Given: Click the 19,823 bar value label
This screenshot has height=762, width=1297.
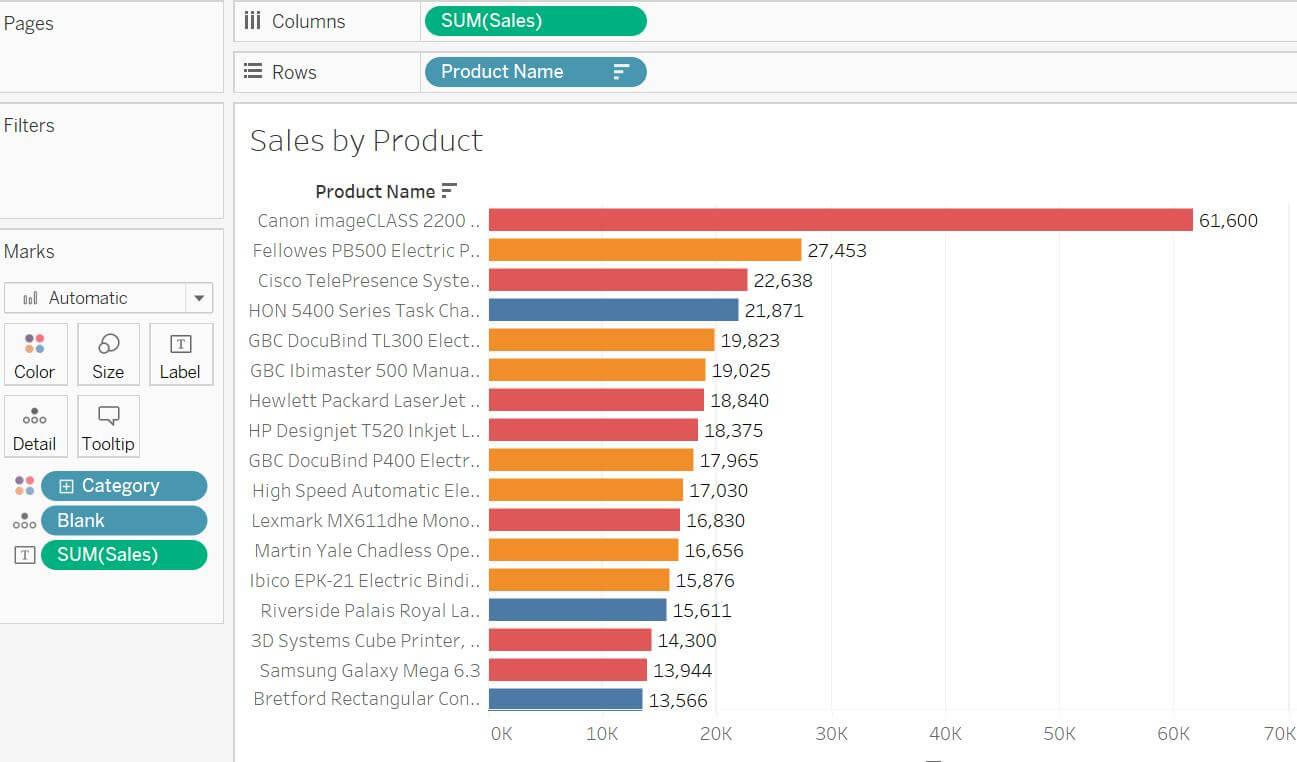Looking at the screenshot, I should 750,341.
